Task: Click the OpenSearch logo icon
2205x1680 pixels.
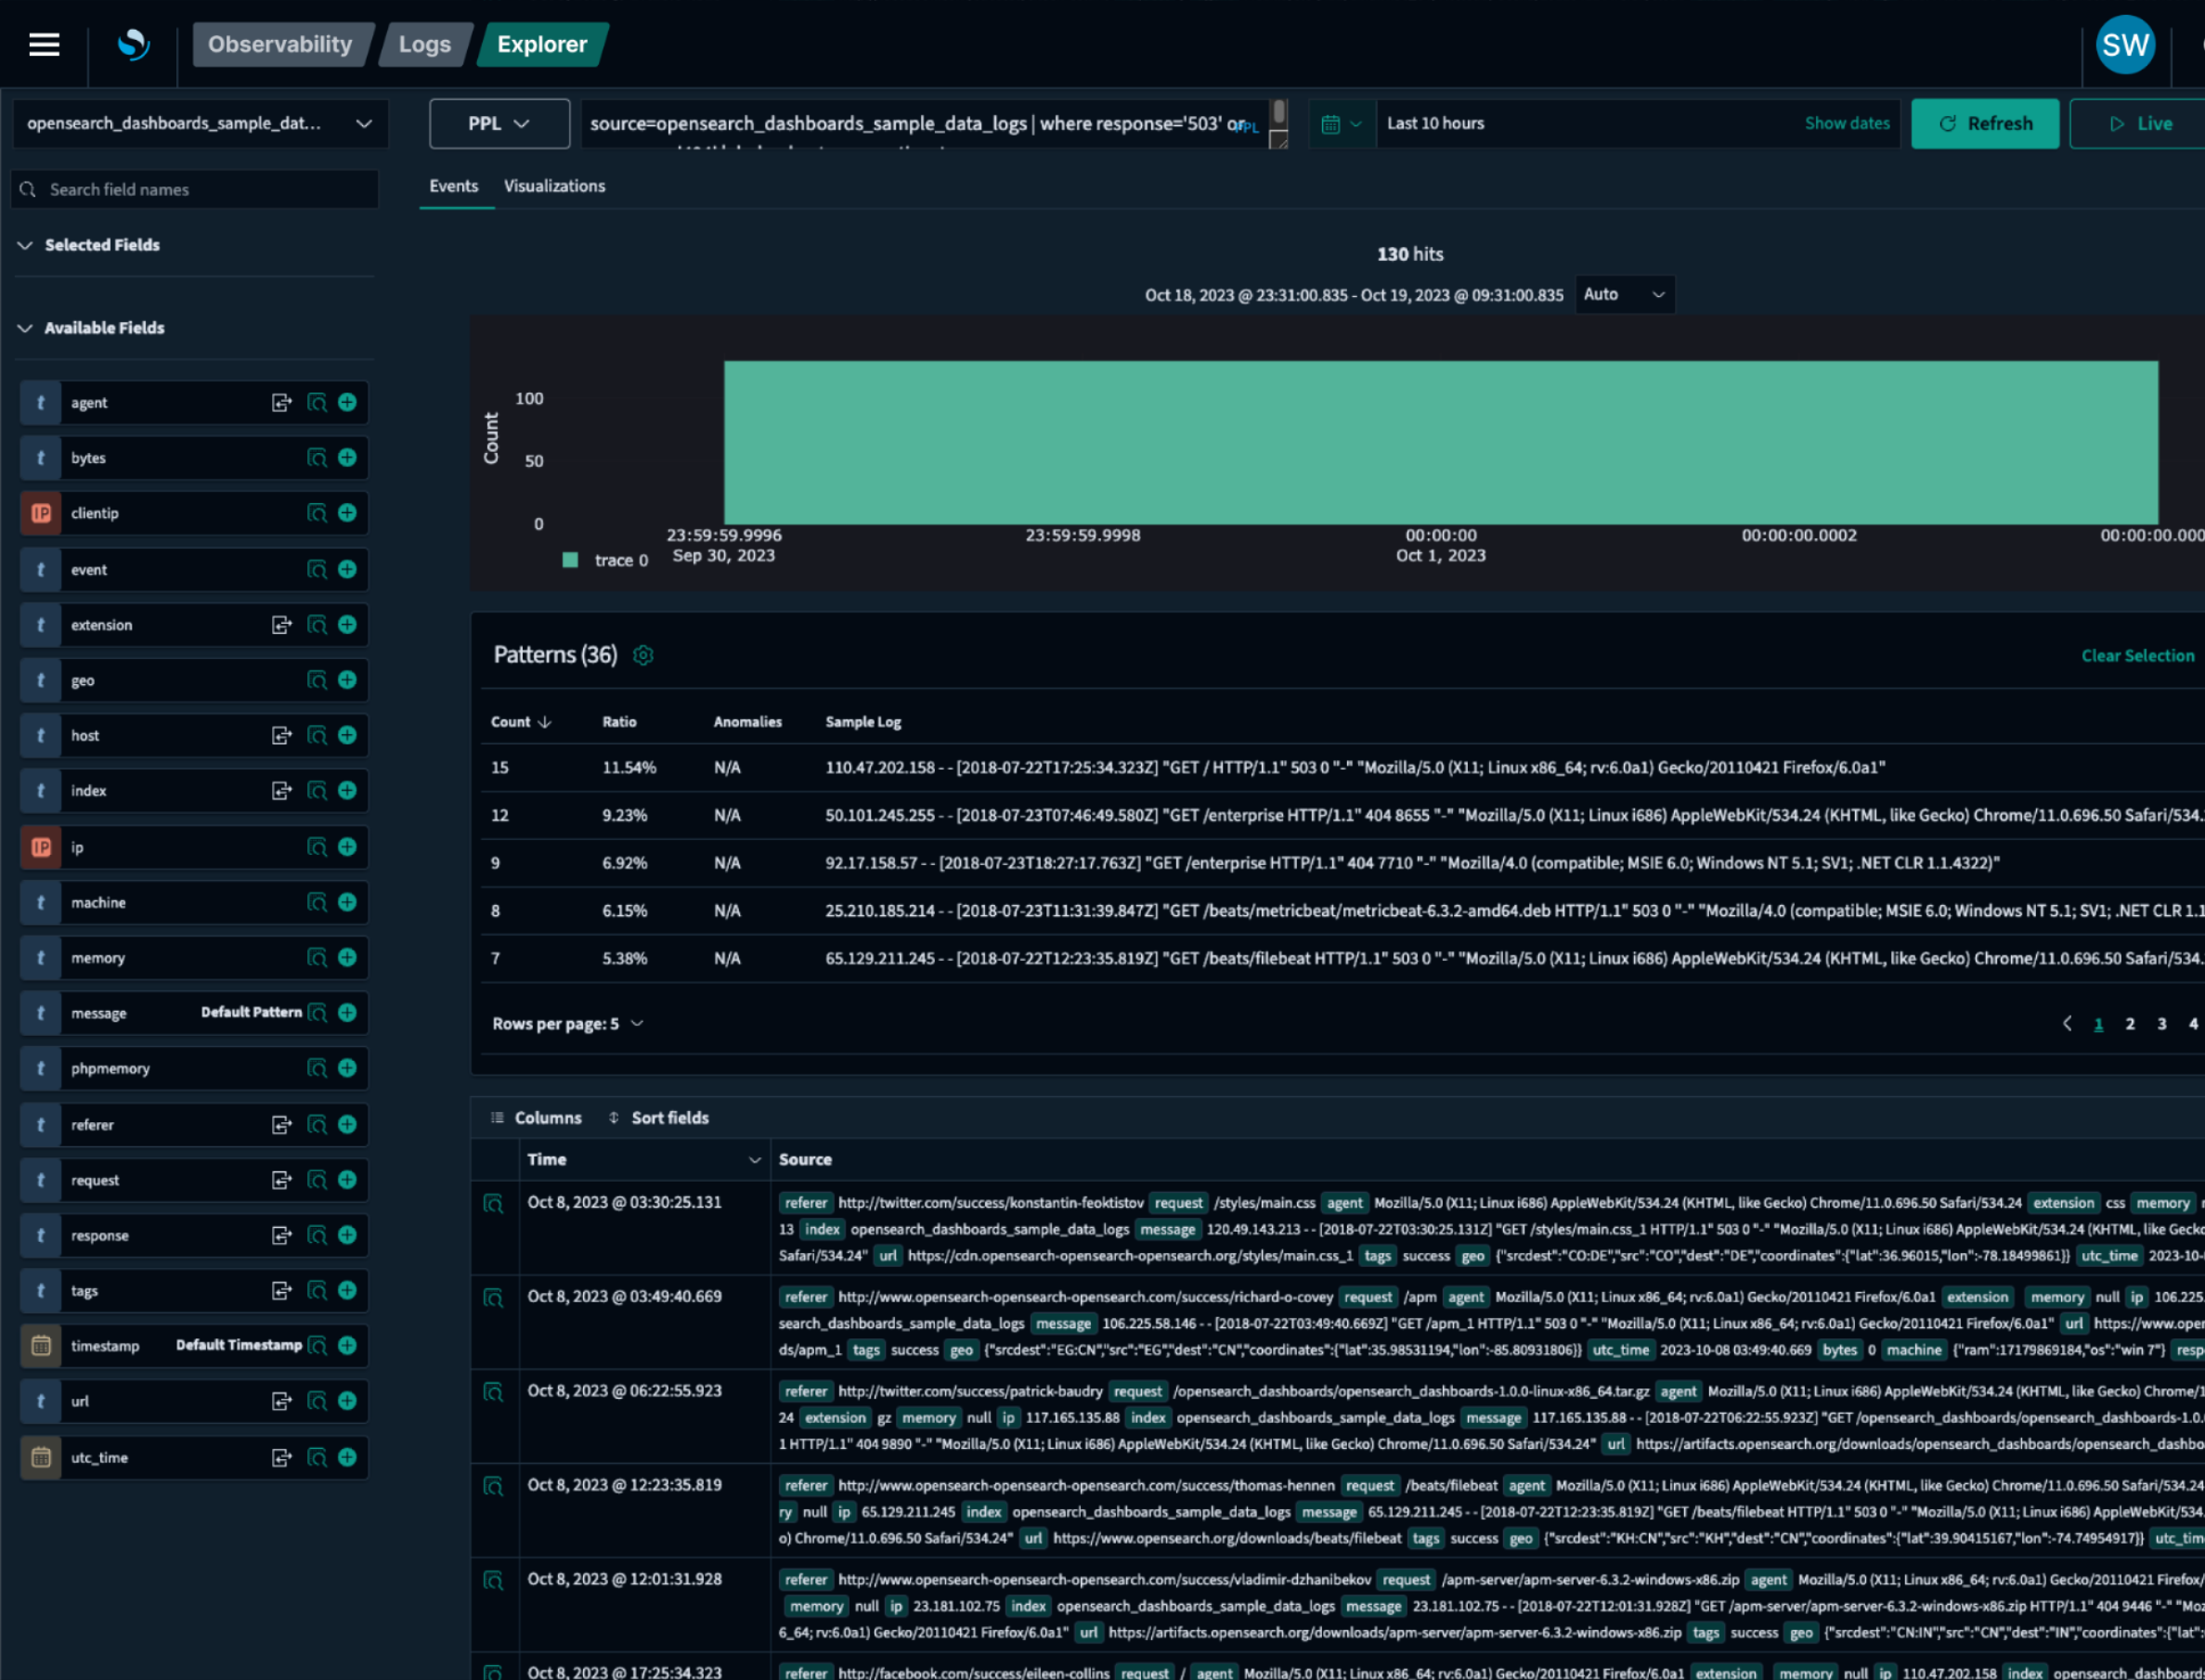Action: pyautogui.click(x=133, y=44)
